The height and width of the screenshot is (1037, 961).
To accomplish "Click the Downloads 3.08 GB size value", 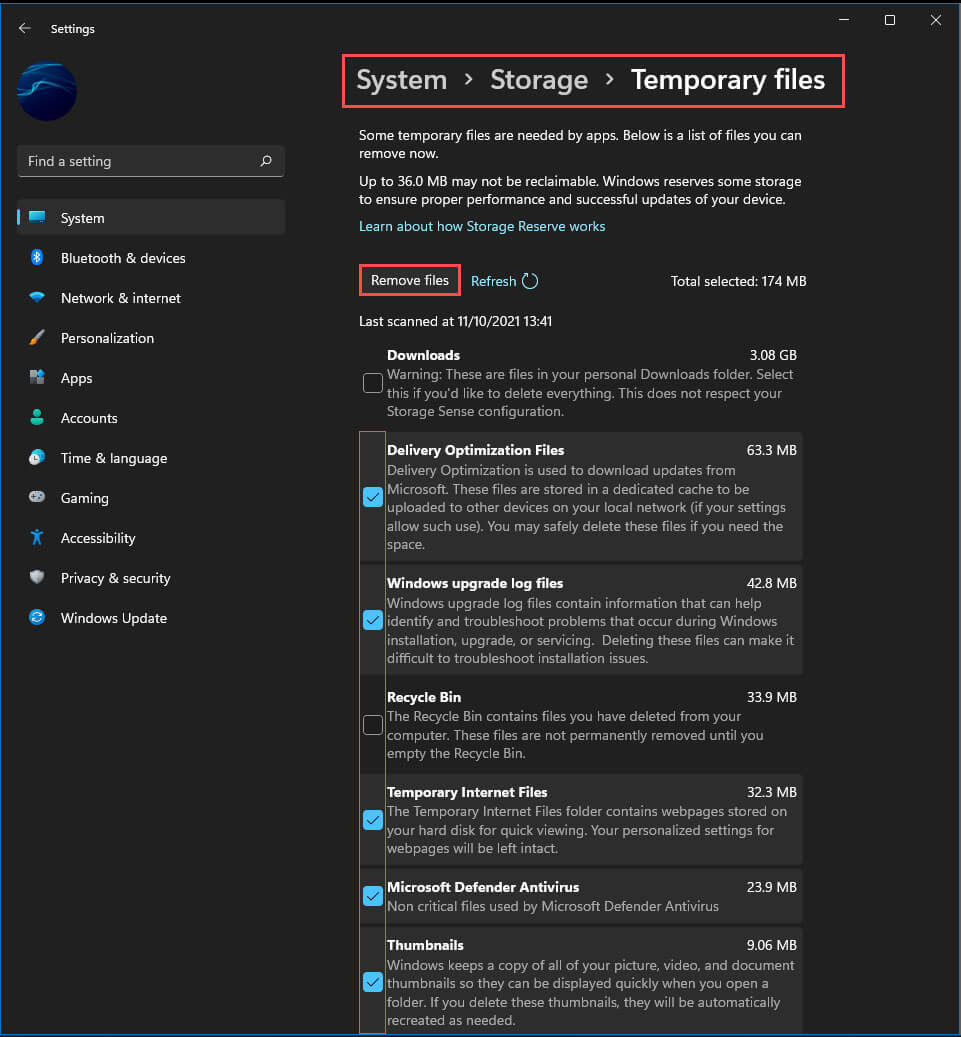I will pos(773,355).
